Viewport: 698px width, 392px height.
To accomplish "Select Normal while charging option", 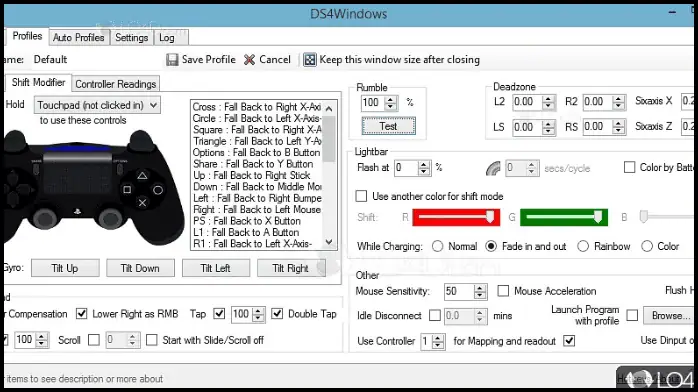I will point(438,246).
